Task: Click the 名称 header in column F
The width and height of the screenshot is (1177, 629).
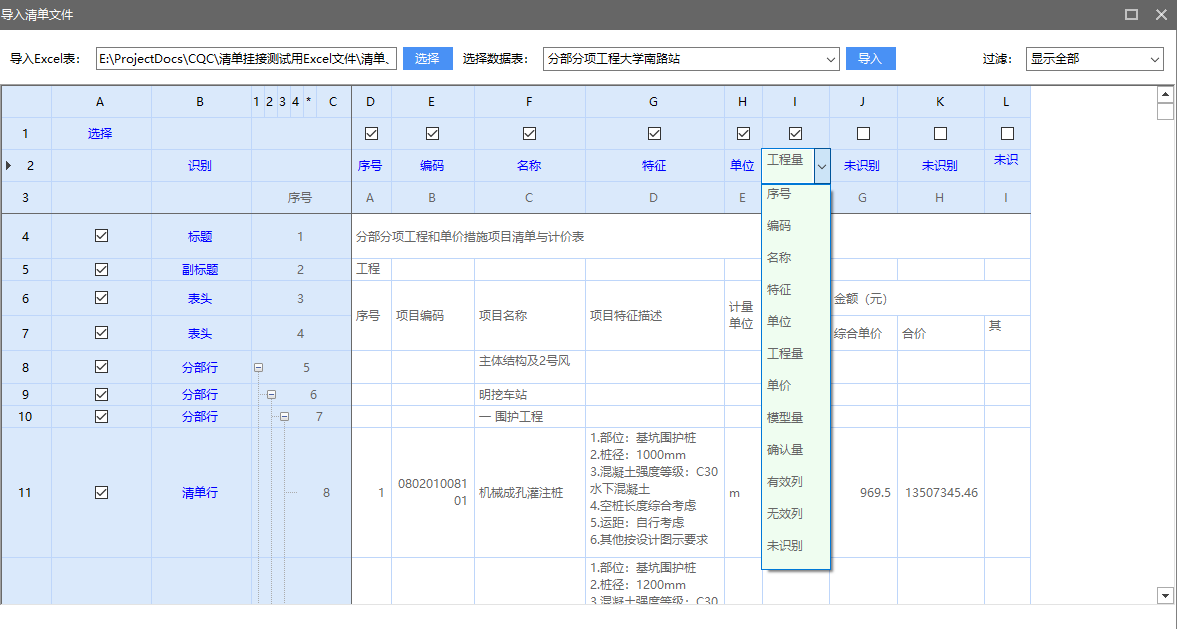Action: click(x=529, y=166)
